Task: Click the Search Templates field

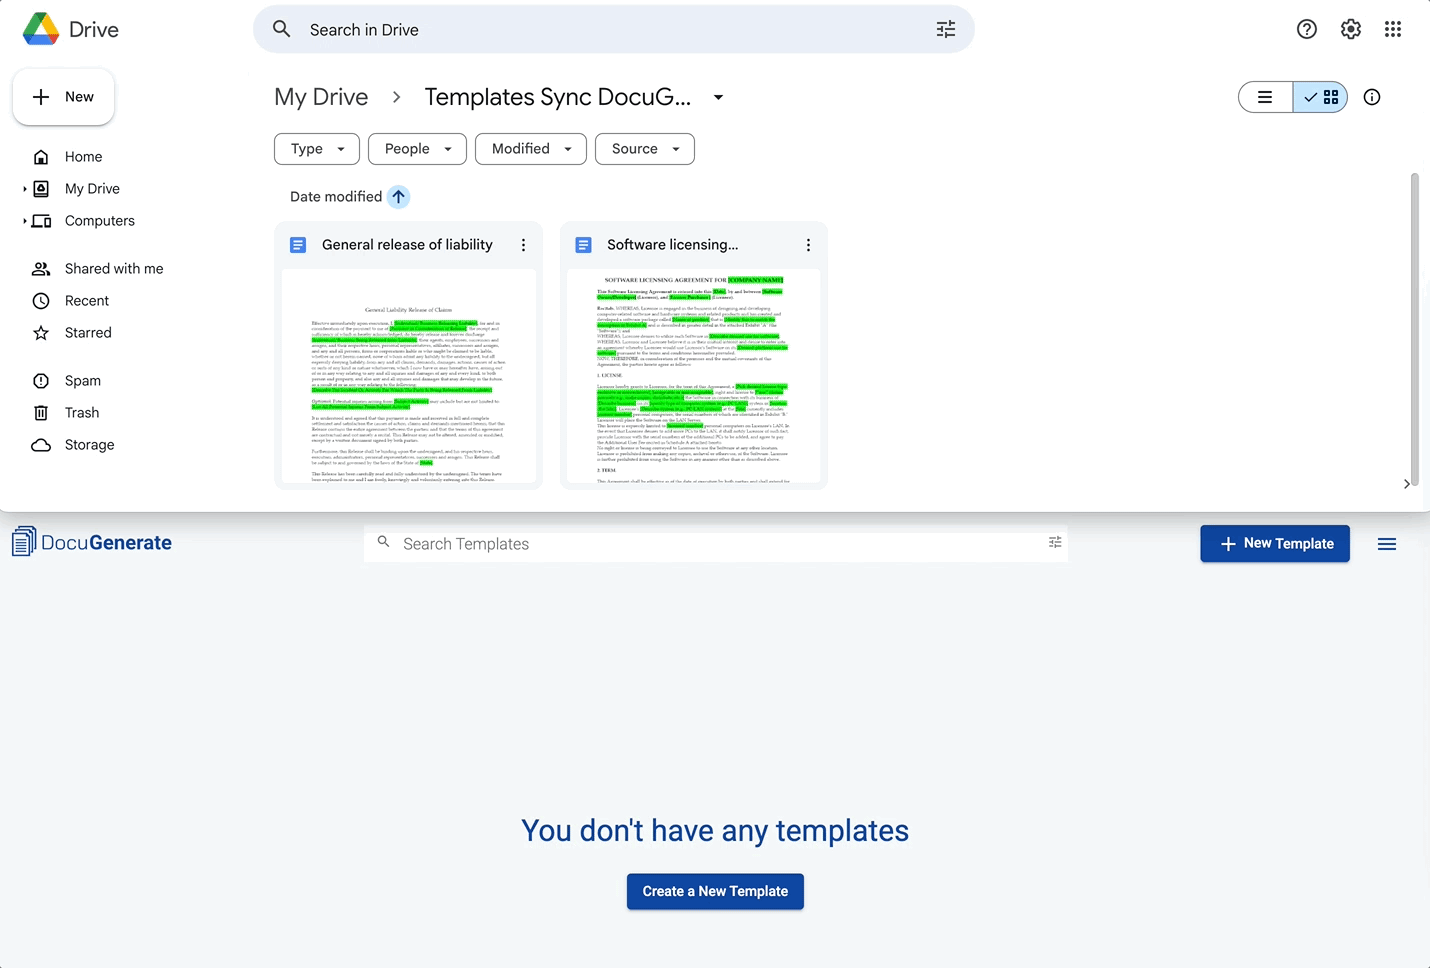Action: (716, 544)
